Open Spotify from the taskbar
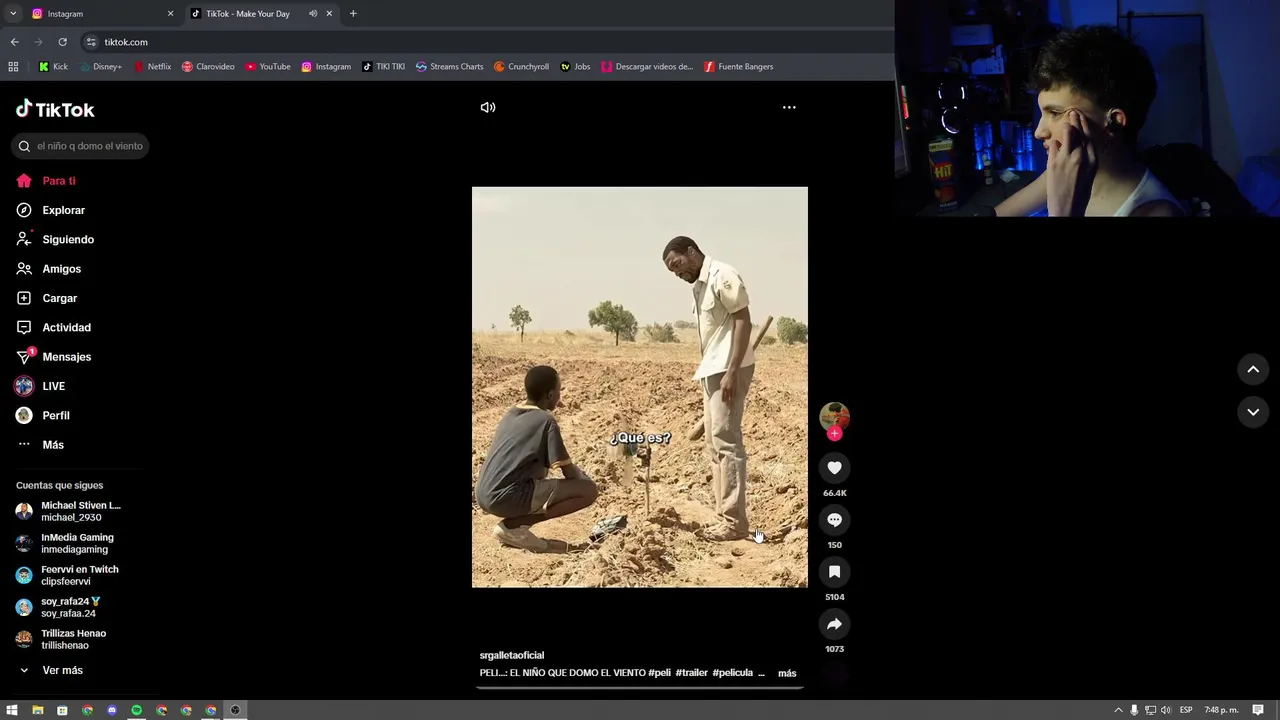1280x720 pixels. 137,710
